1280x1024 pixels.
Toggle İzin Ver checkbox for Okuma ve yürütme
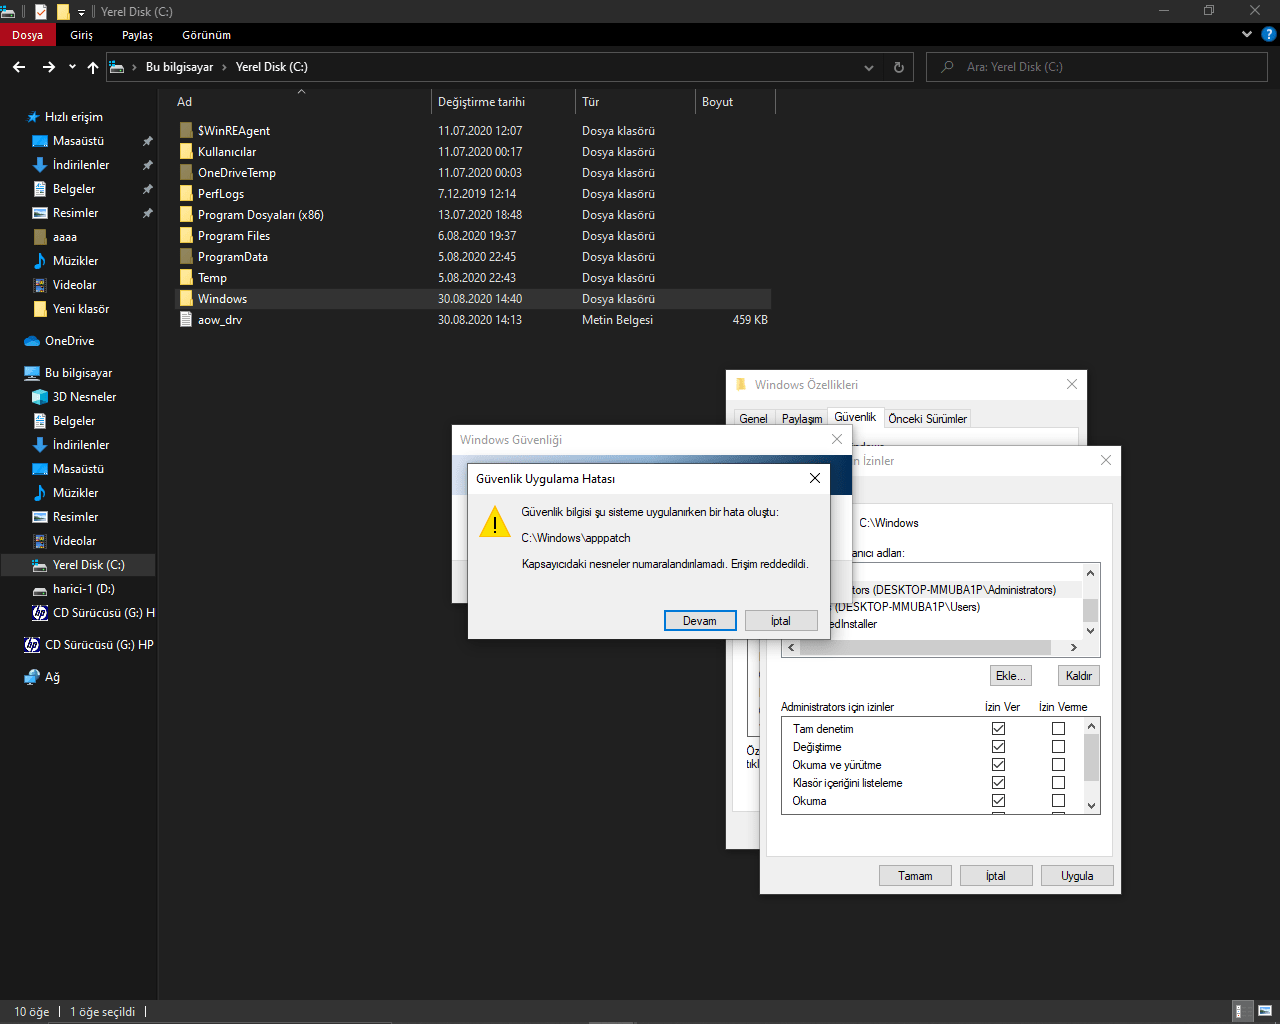click(998, 765)
